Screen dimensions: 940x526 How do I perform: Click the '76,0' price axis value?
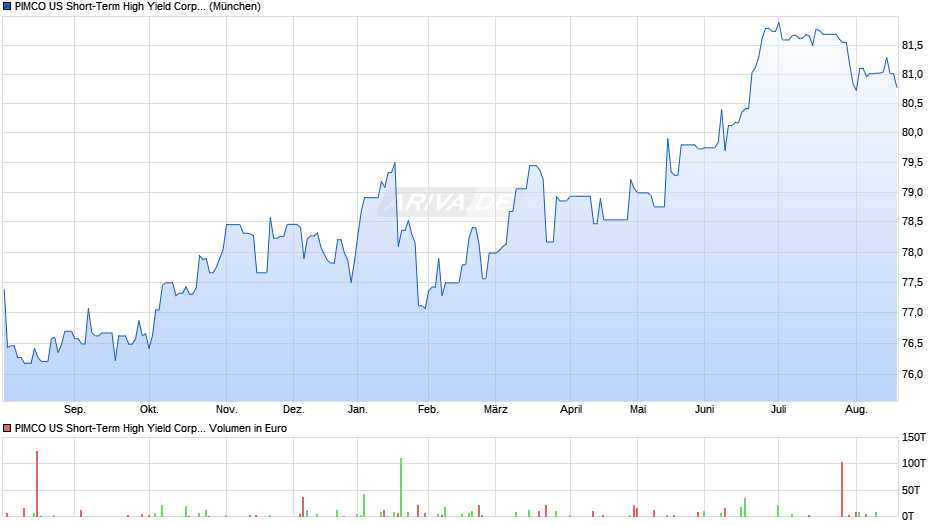(912, 374)
